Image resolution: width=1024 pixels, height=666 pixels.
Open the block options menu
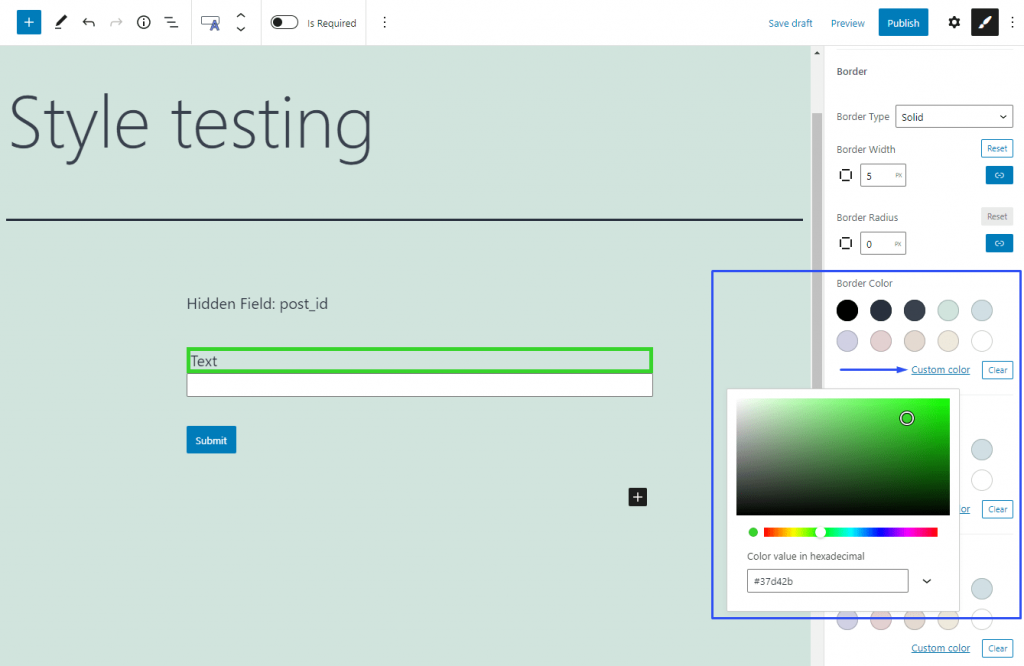tap(385, 23)
